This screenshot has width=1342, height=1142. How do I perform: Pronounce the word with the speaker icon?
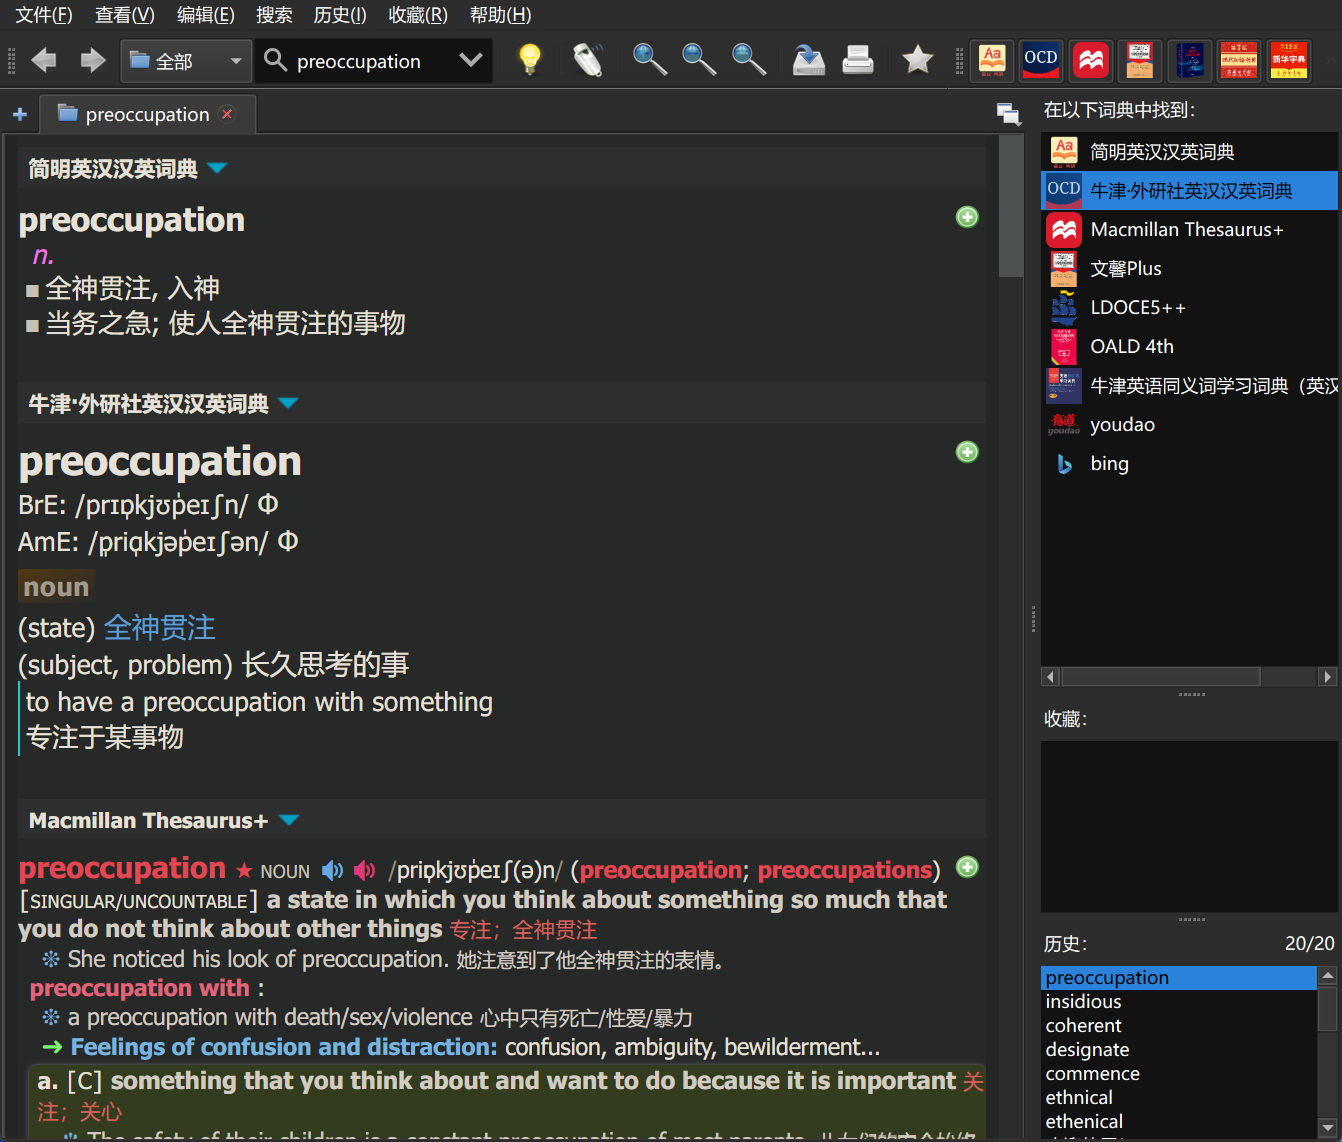(x=588, y=60)
